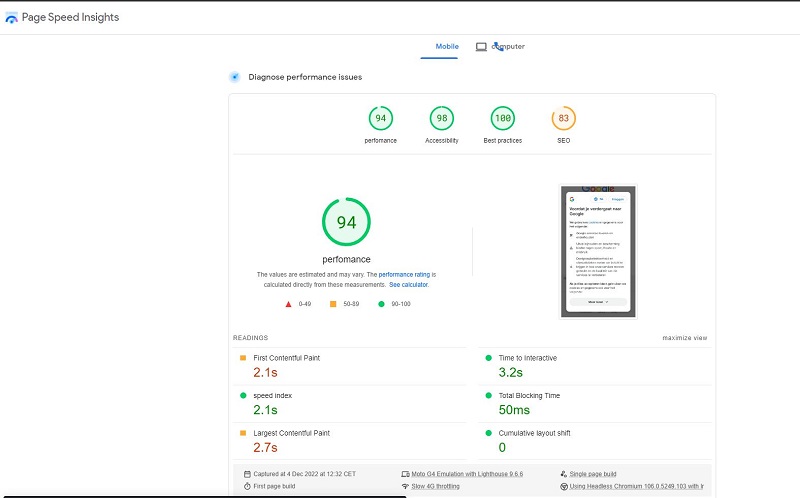Viewport: 800px width, 498px height.
Task: Click the stopwatch icon beside First page build
Action: [247, 486]
